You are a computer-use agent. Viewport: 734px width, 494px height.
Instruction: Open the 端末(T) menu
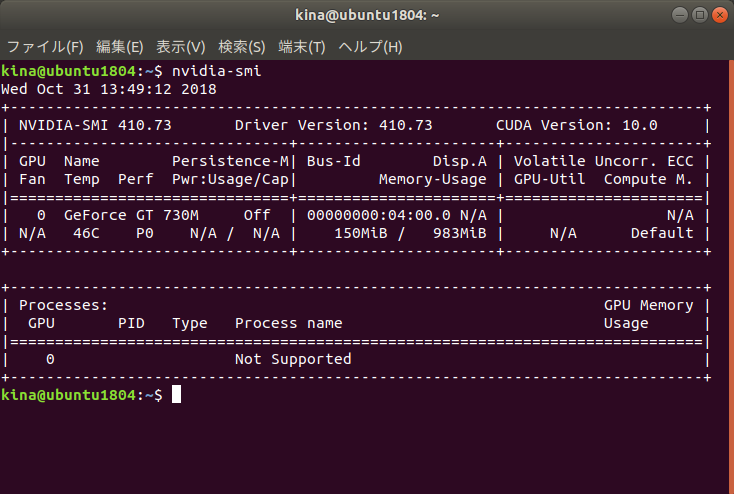pyautogui.click(x=301, y=47)
